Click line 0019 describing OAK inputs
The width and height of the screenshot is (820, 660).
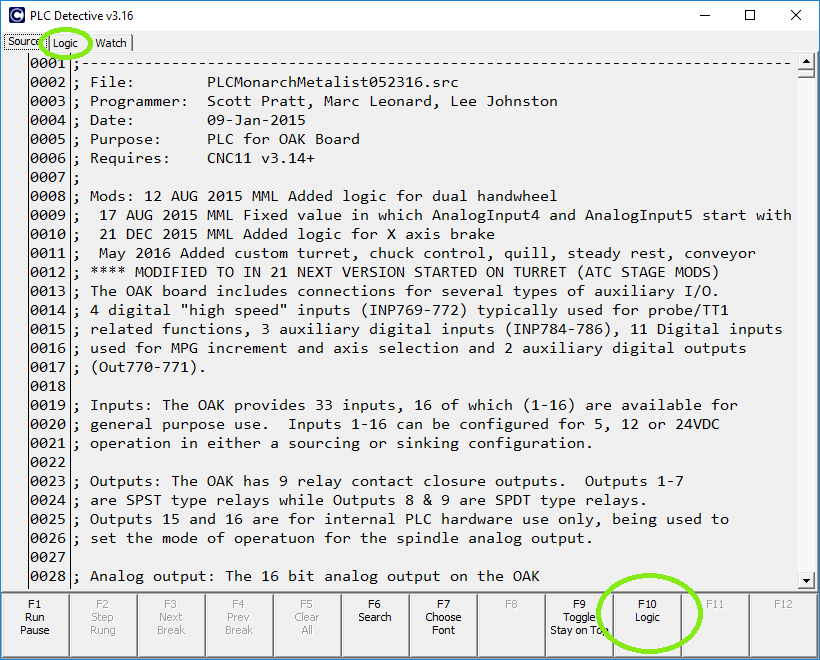click(414, 405)
